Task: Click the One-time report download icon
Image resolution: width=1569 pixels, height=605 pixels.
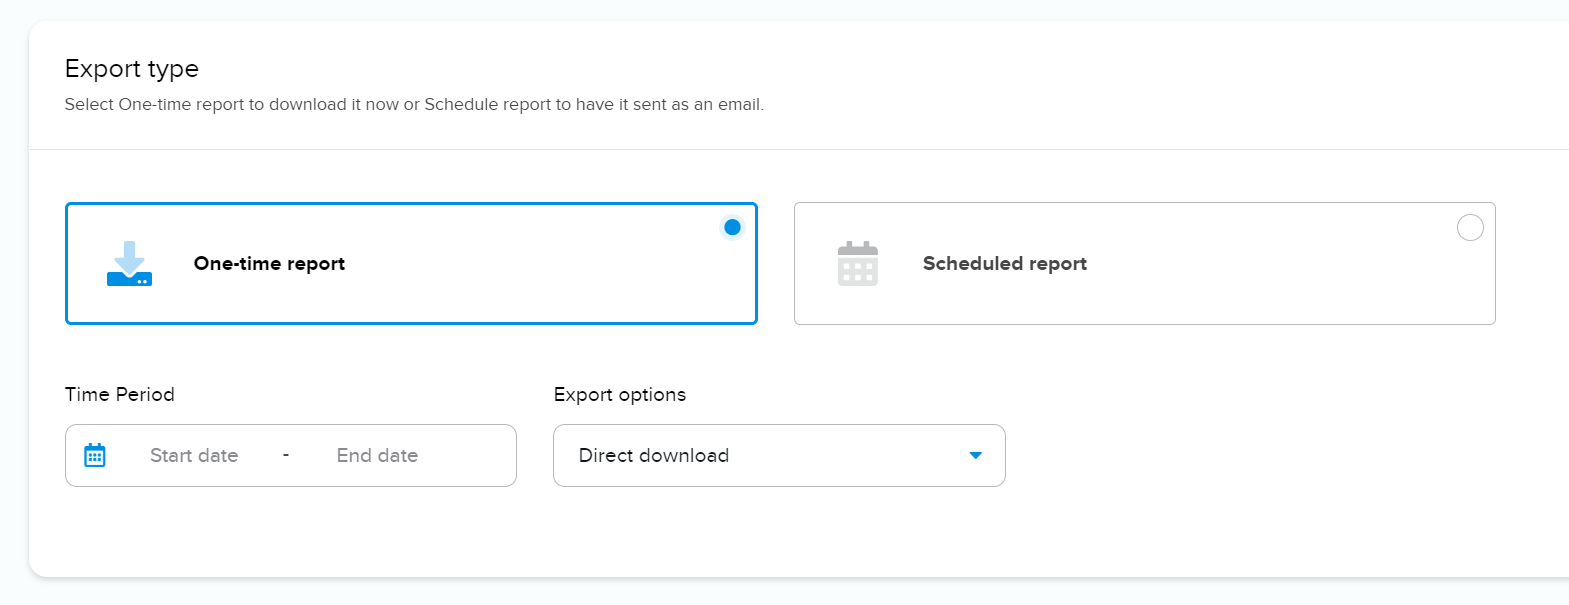Action: point(130,263)
